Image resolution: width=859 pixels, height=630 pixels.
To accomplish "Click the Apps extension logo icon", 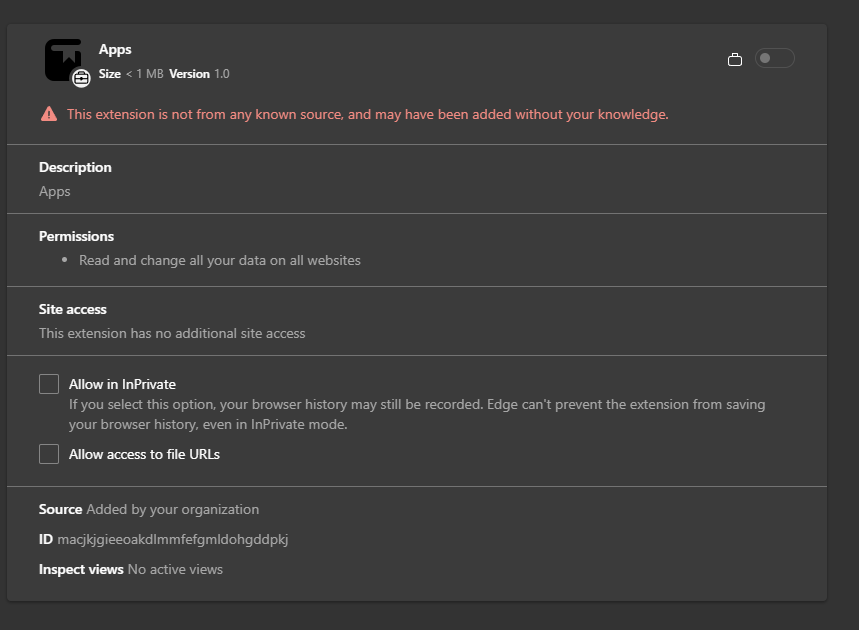I will (63, 60).
